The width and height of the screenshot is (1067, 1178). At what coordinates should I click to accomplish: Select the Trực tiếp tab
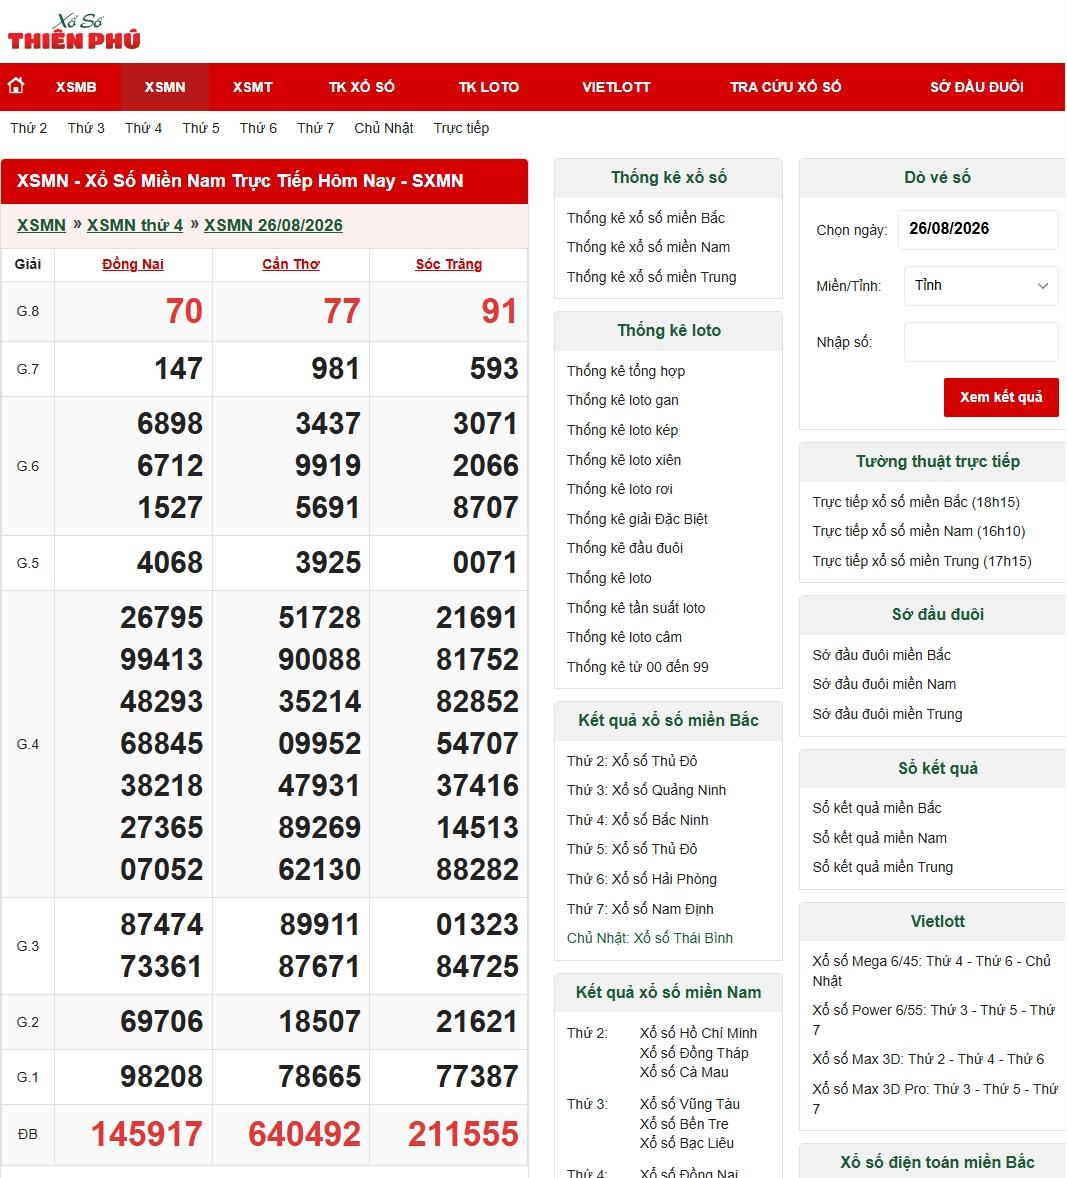pyautogui.click(x=461, y=128)
